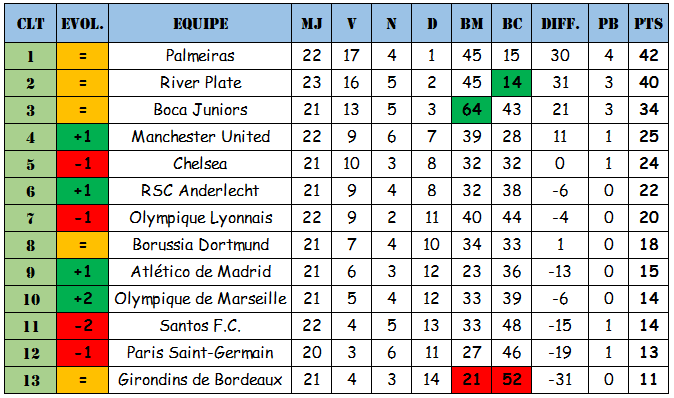Click the green highlighted 14 BC cell
Image resolution: width=674 pixels, height=398 pixels.
pos(512,83)
